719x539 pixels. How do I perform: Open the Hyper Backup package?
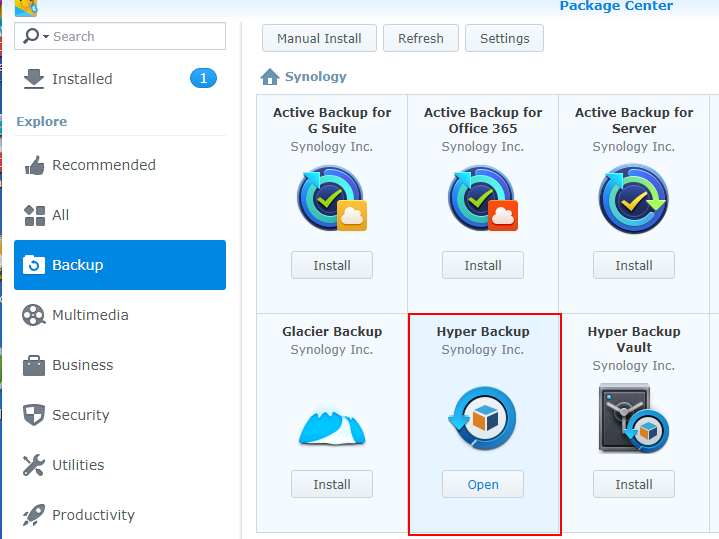[x=483, y=484]
